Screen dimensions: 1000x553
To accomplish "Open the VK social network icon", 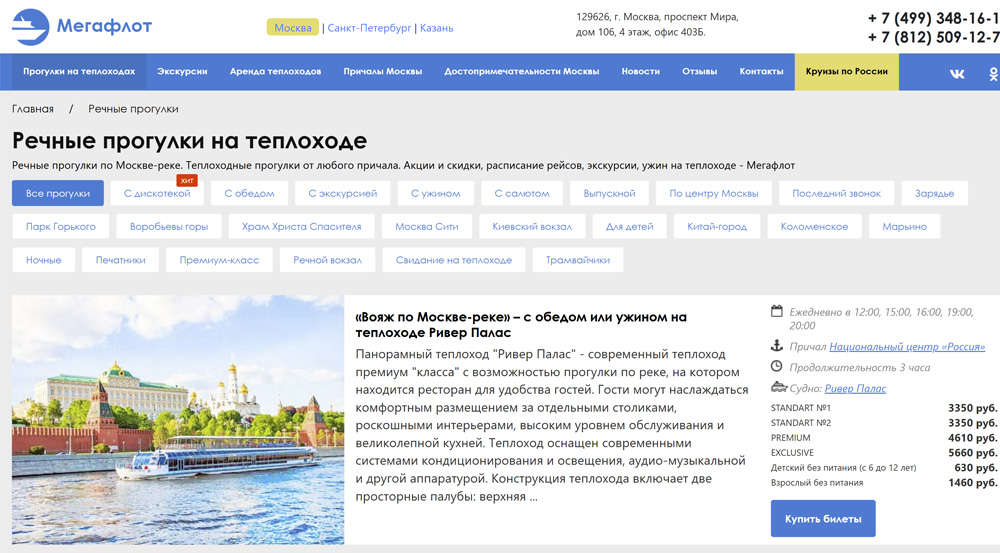I will pos(957,74).
